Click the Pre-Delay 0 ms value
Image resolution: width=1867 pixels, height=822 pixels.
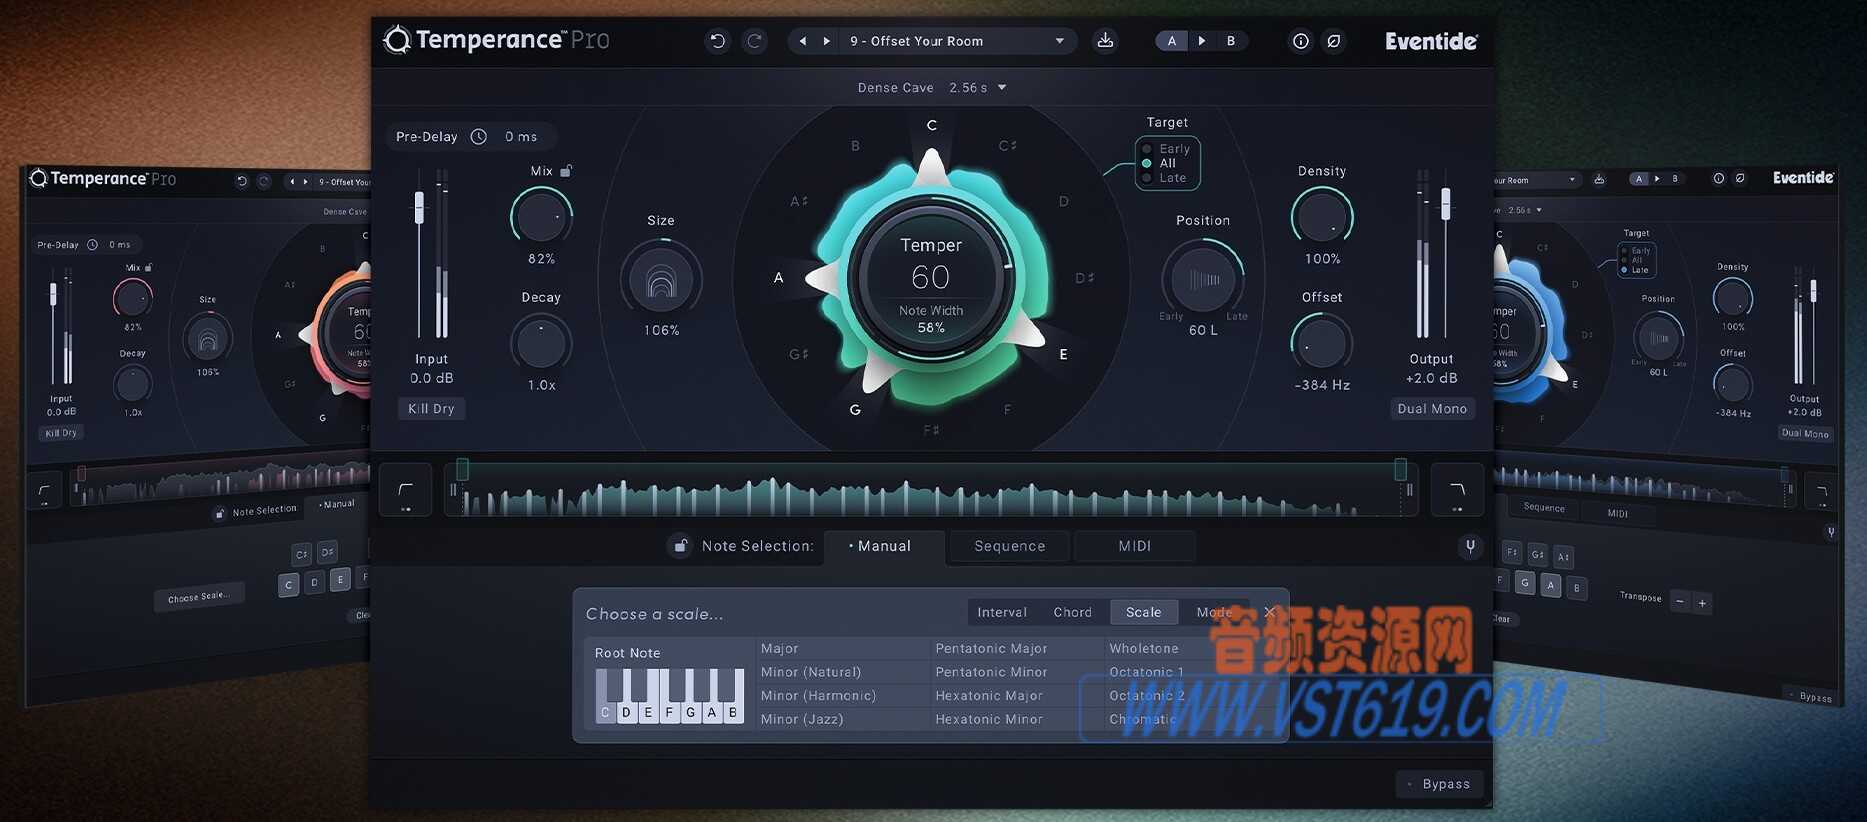click(x=521, y=137)
